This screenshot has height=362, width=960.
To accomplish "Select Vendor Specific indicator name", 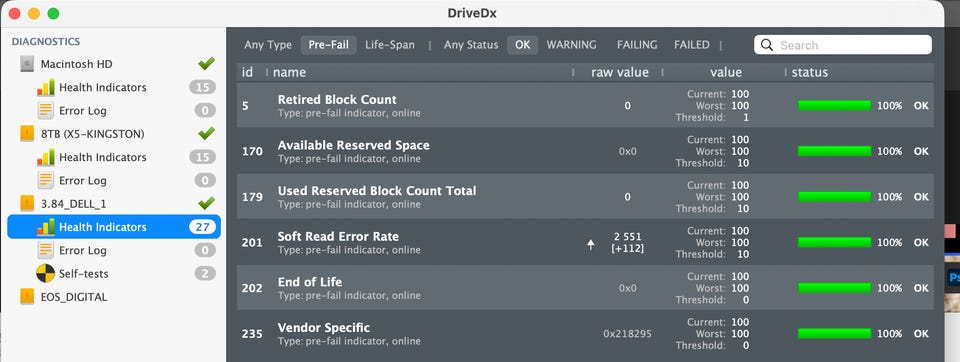I will [x=324, y=328].
